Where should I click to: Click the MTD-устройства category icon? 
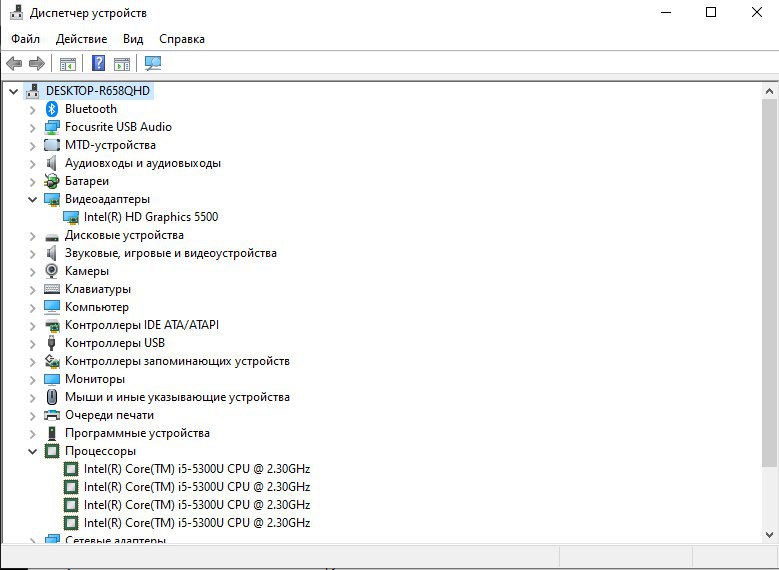coord(52,145)
